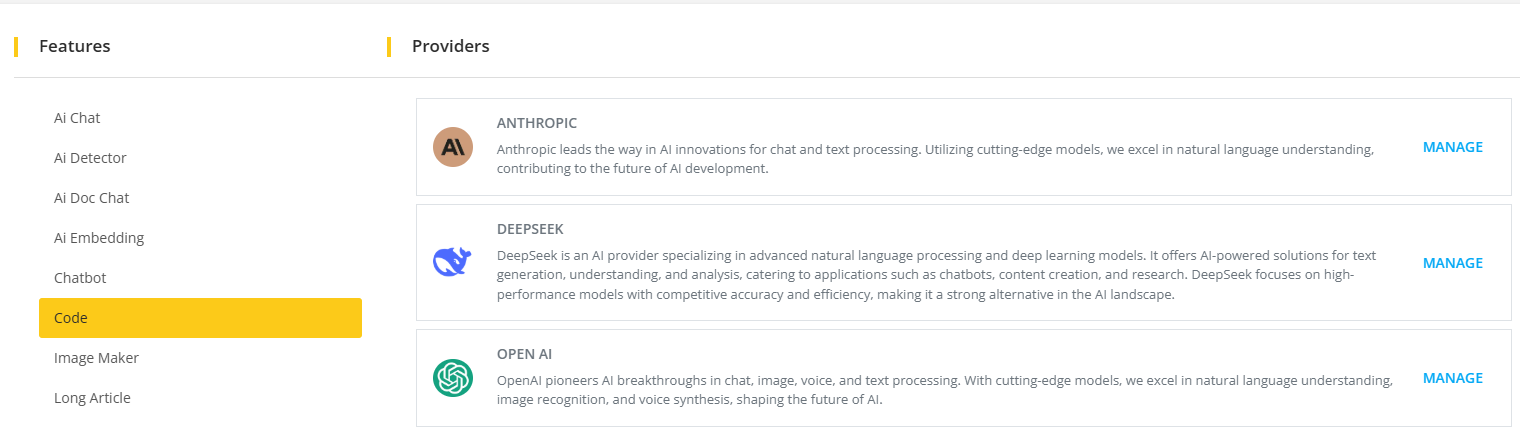Click the Providers section heading
This screenshot has height=429, width=1520.
point(450,46)
